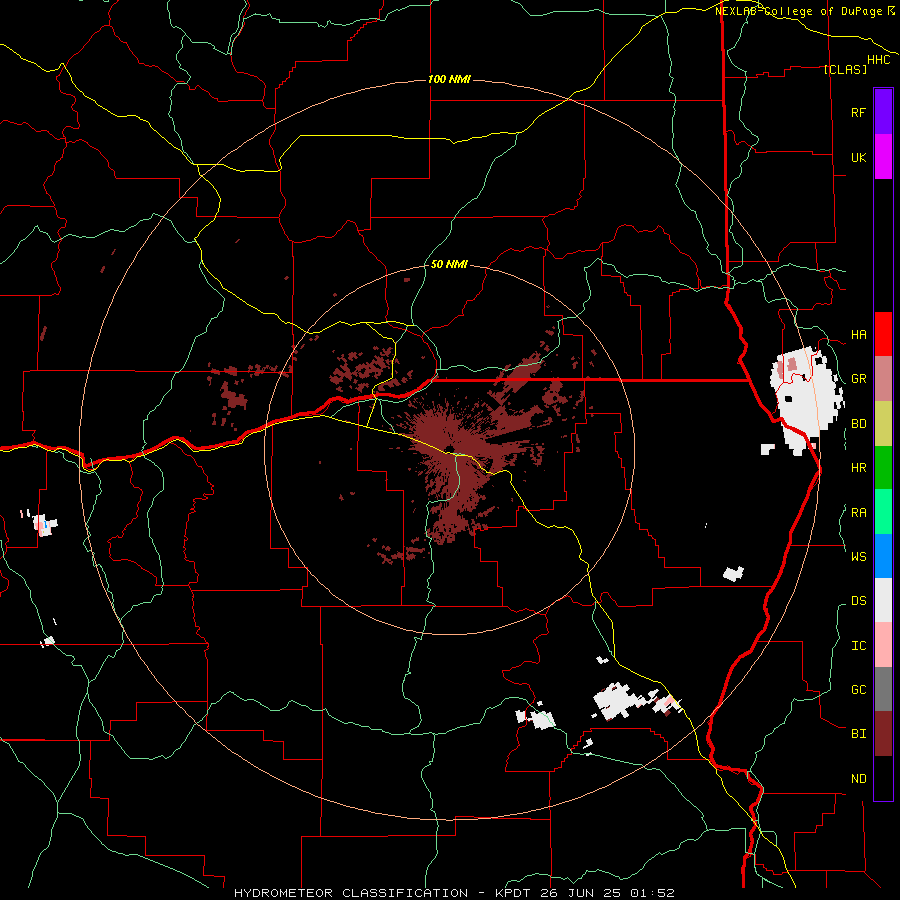
Task: Select the GC gray legend swatch
Action: [883, 689]
